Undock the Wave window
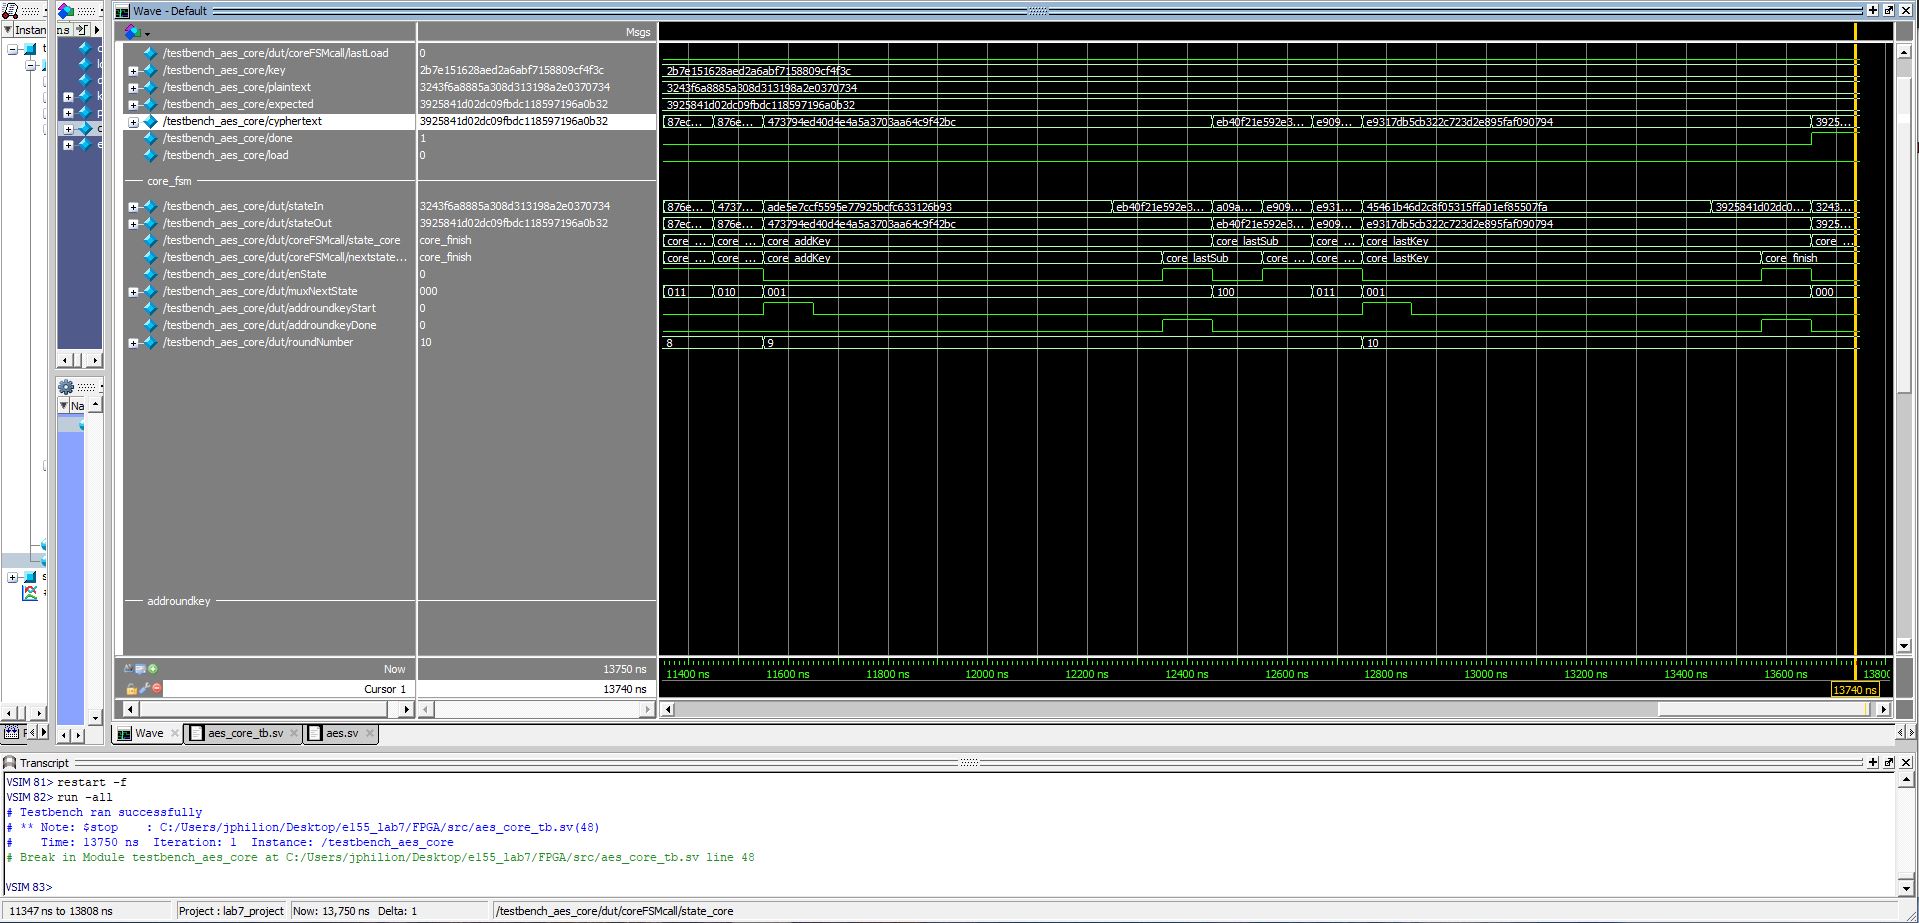 click(1889, 10)
